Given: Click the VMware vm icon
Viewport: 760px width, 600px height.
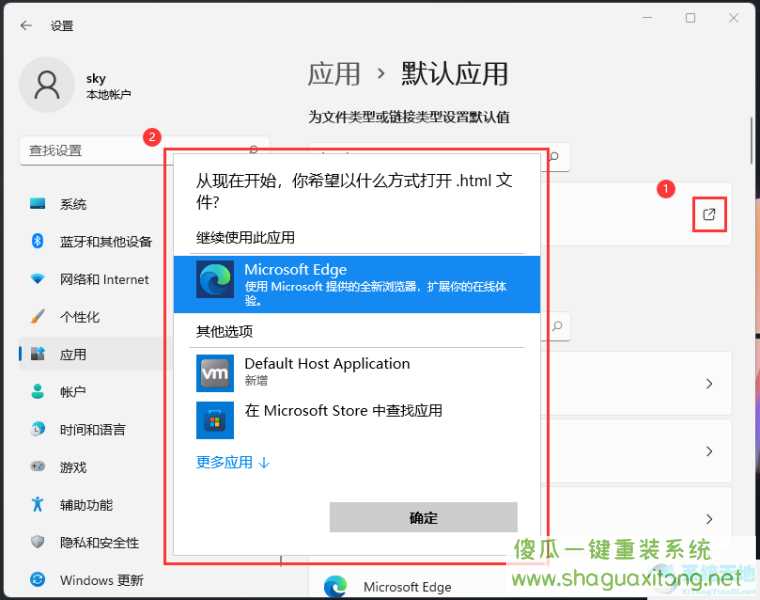Looking at the screenshot, I should [x=215, y=373].
